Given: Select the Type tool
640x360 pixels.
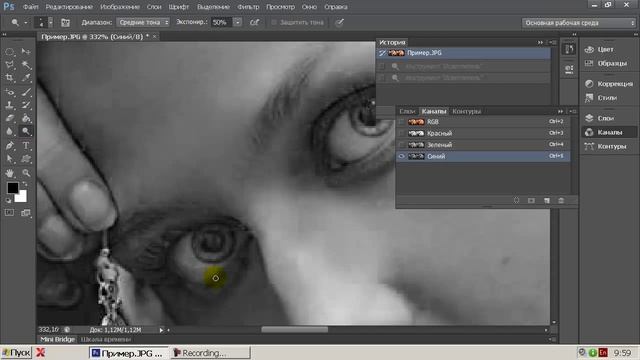Looking at the screenshot, I should point(26,145).
